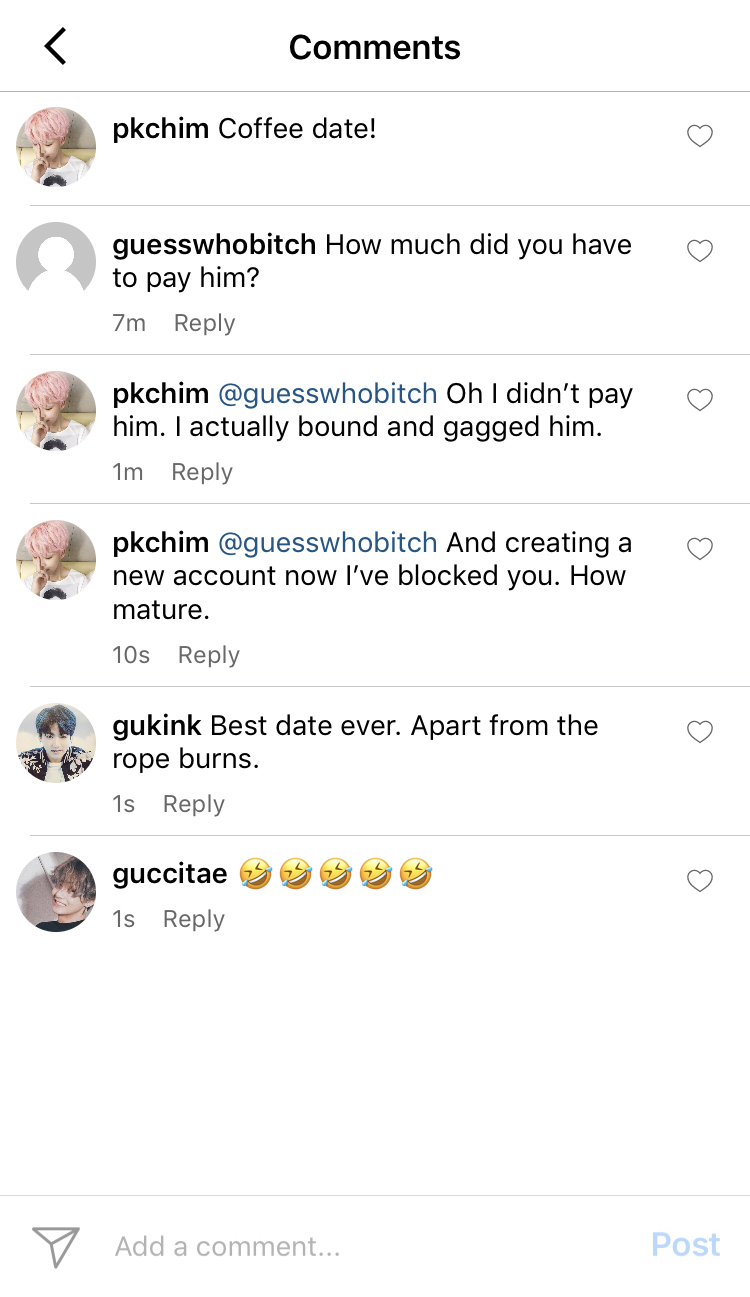Open the @guesswhobitch mention in 1m comment
750x1297 pixels.
click(327, 394)
